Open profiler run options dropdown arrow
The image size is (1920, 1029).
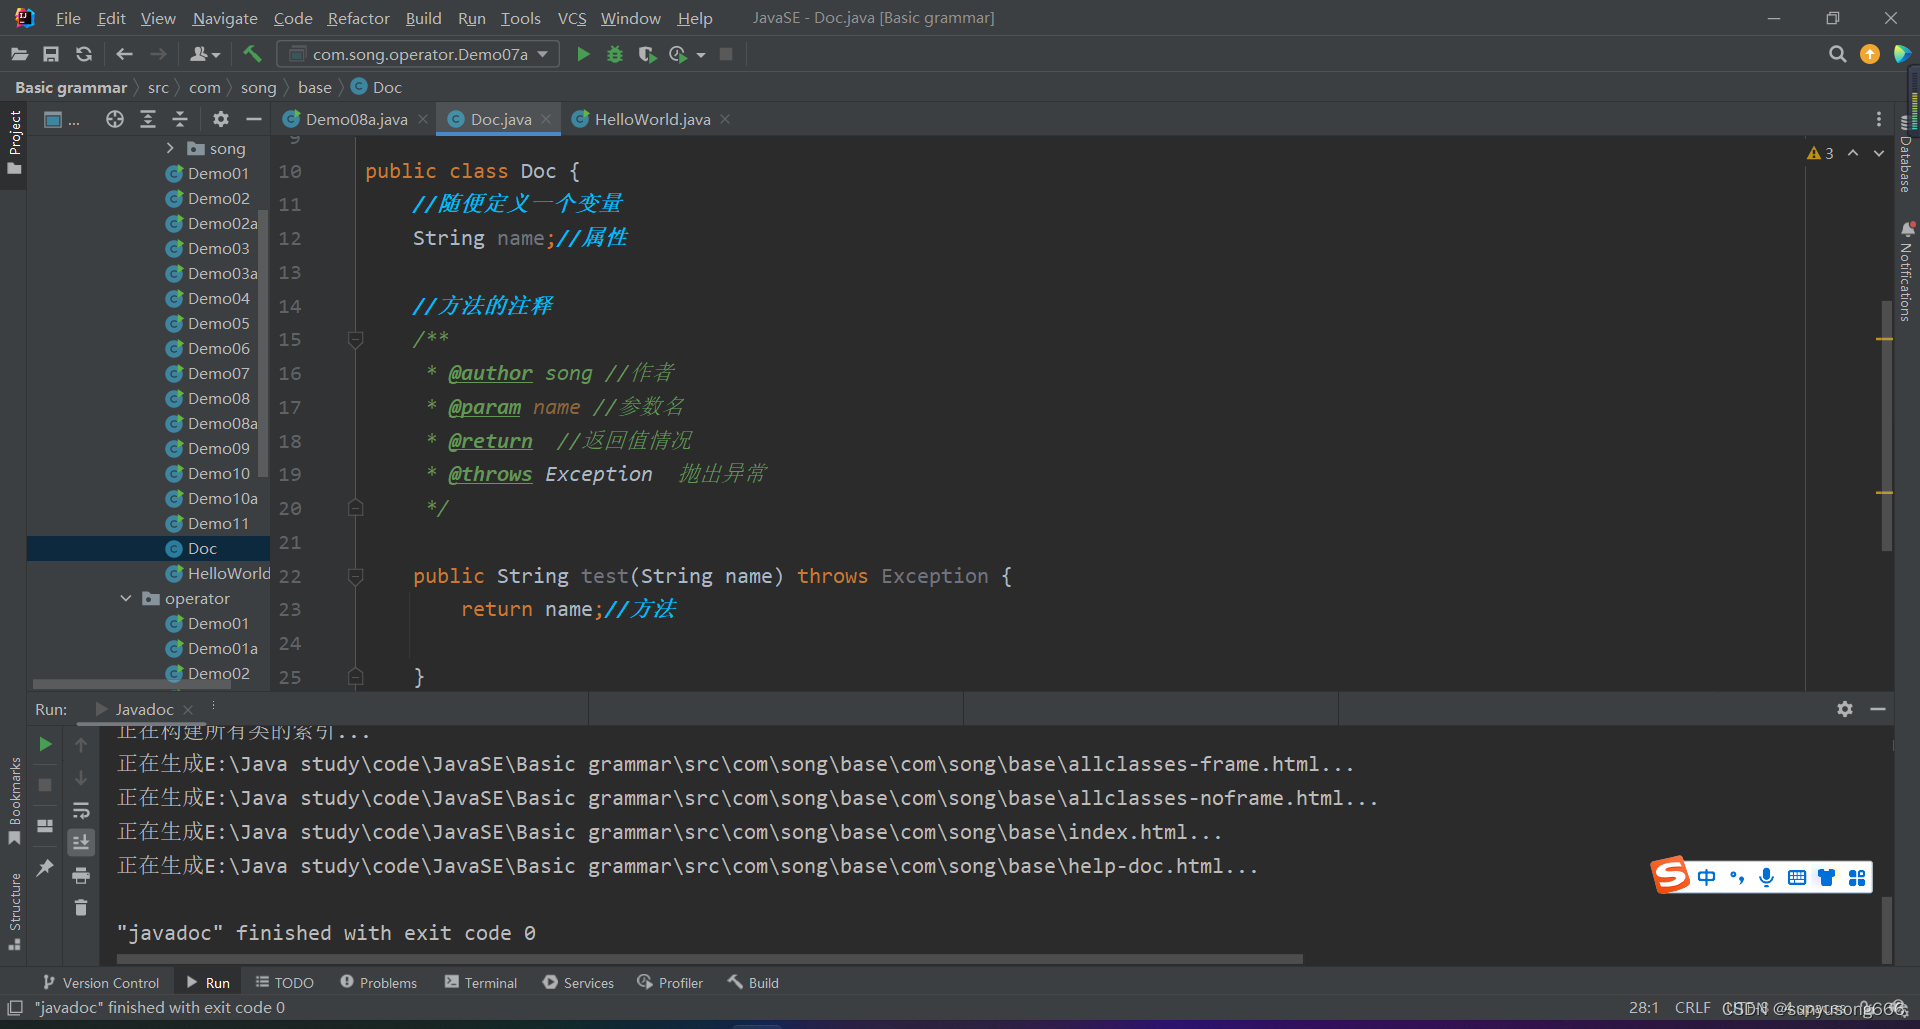click(x=701, y=55)
